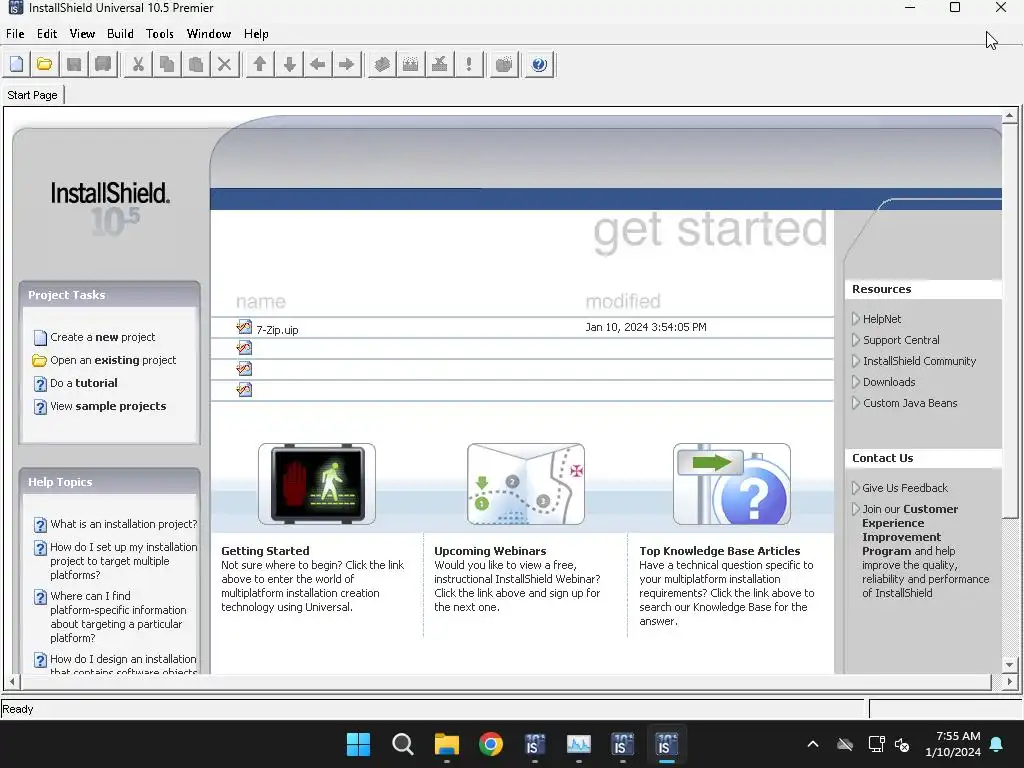Click the Move Left arrow toolbar icon
The image size is (1024, 768).
point(318,64)
